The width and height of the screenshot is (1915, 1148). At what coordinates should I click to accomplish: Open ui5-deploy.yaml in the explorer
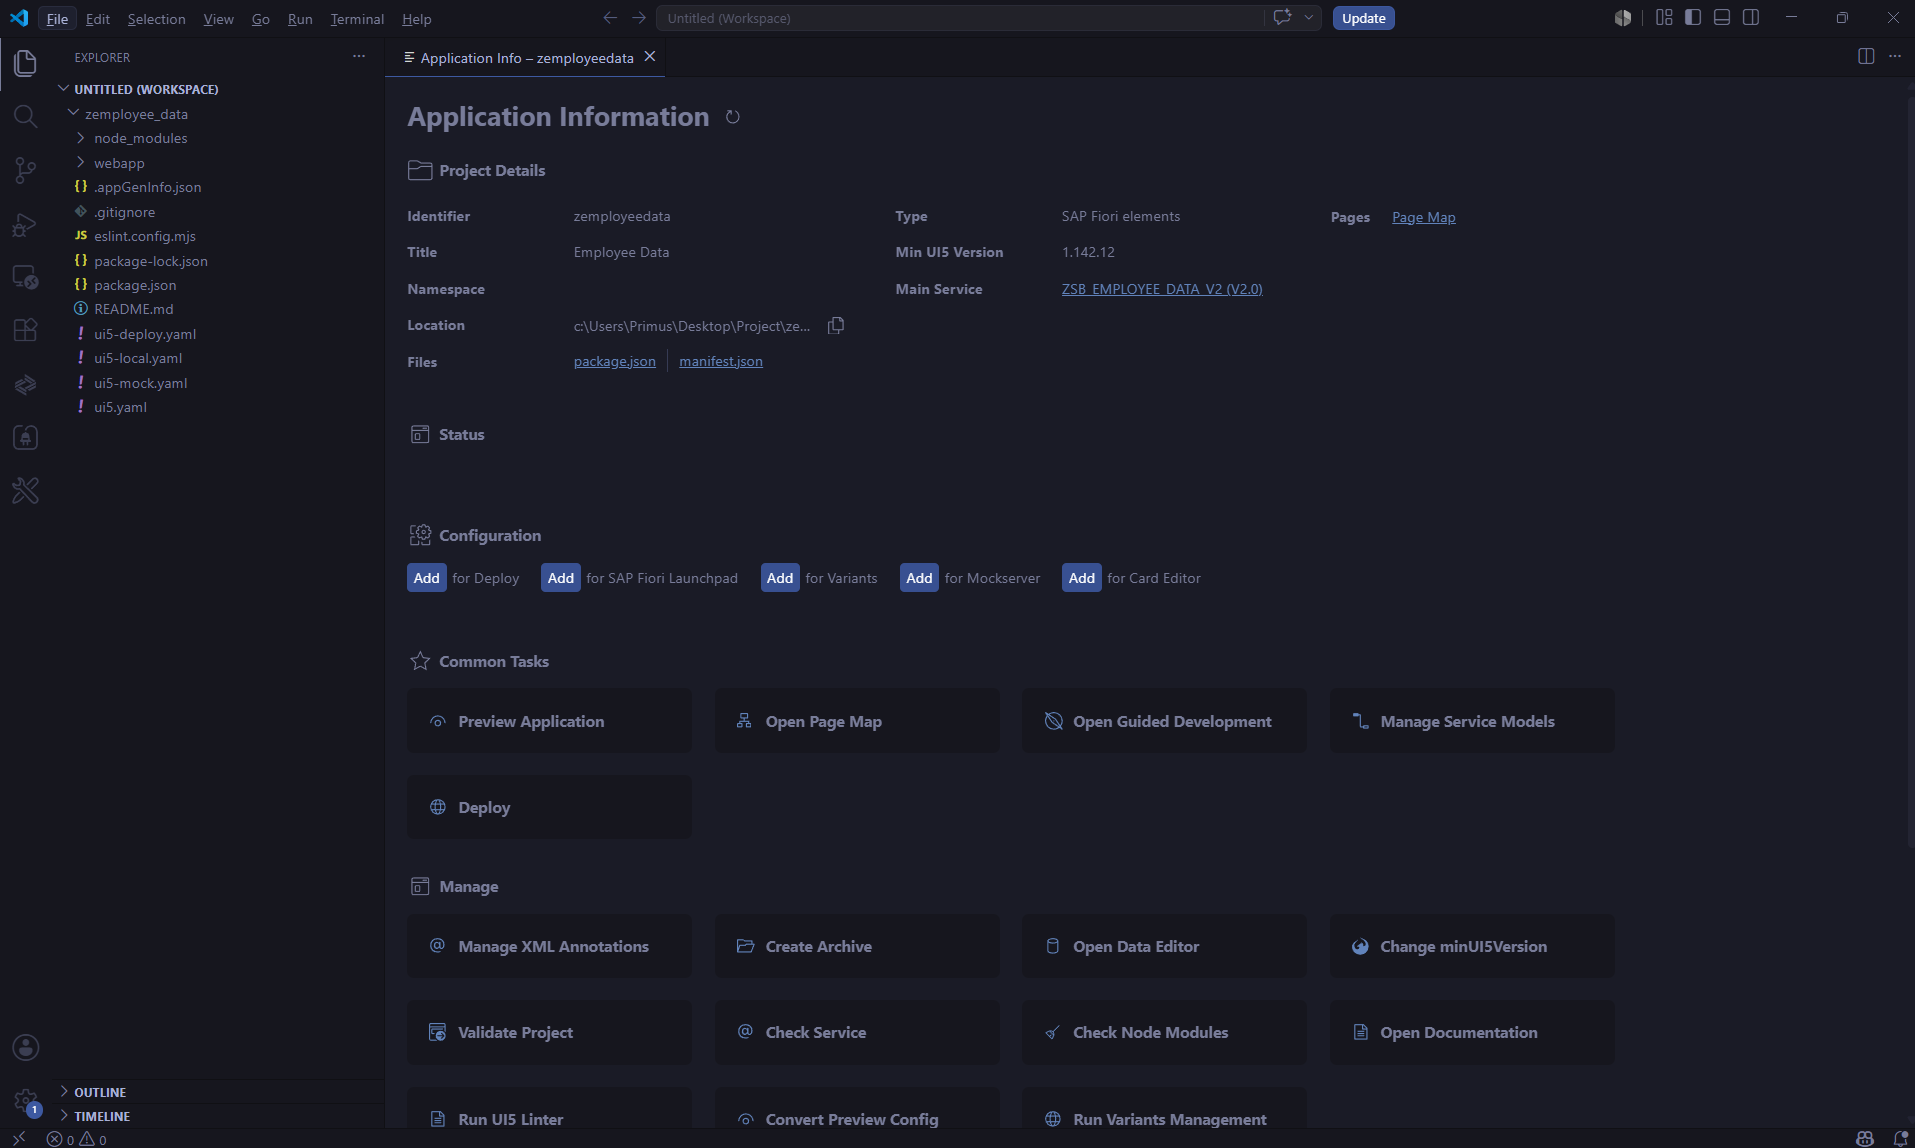point(145,334)
